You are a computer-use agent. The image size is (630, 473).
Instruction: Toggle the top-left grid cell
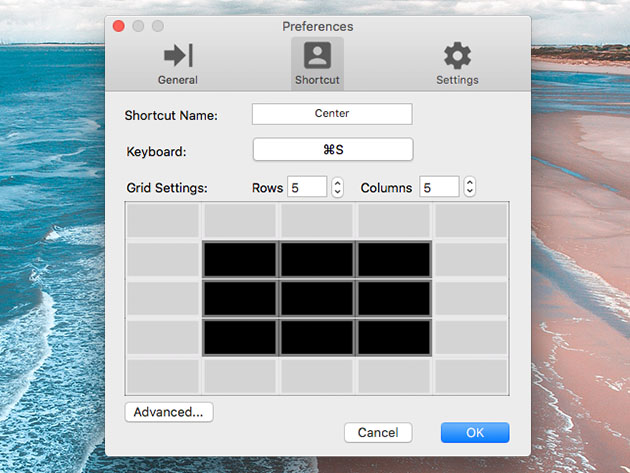pos(162,220)
